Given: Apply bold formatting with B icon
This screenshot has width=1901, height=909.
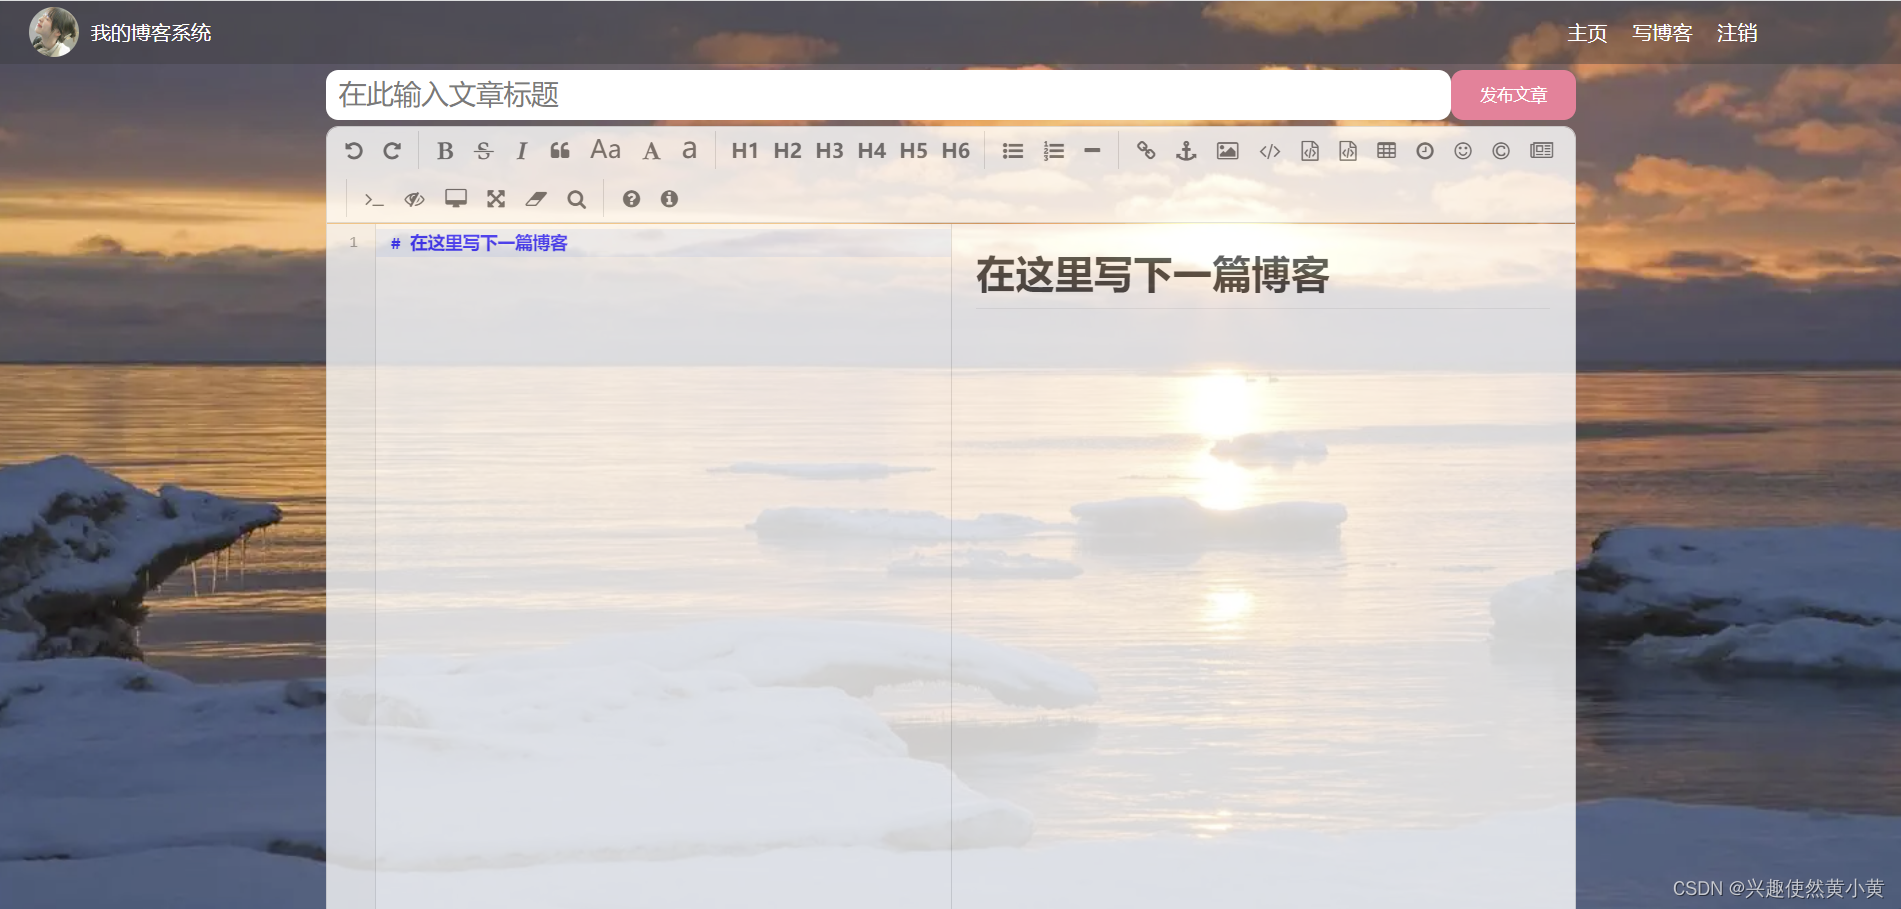Looking at the screenshot, I should pyautogui.click(x=445, y=151).
